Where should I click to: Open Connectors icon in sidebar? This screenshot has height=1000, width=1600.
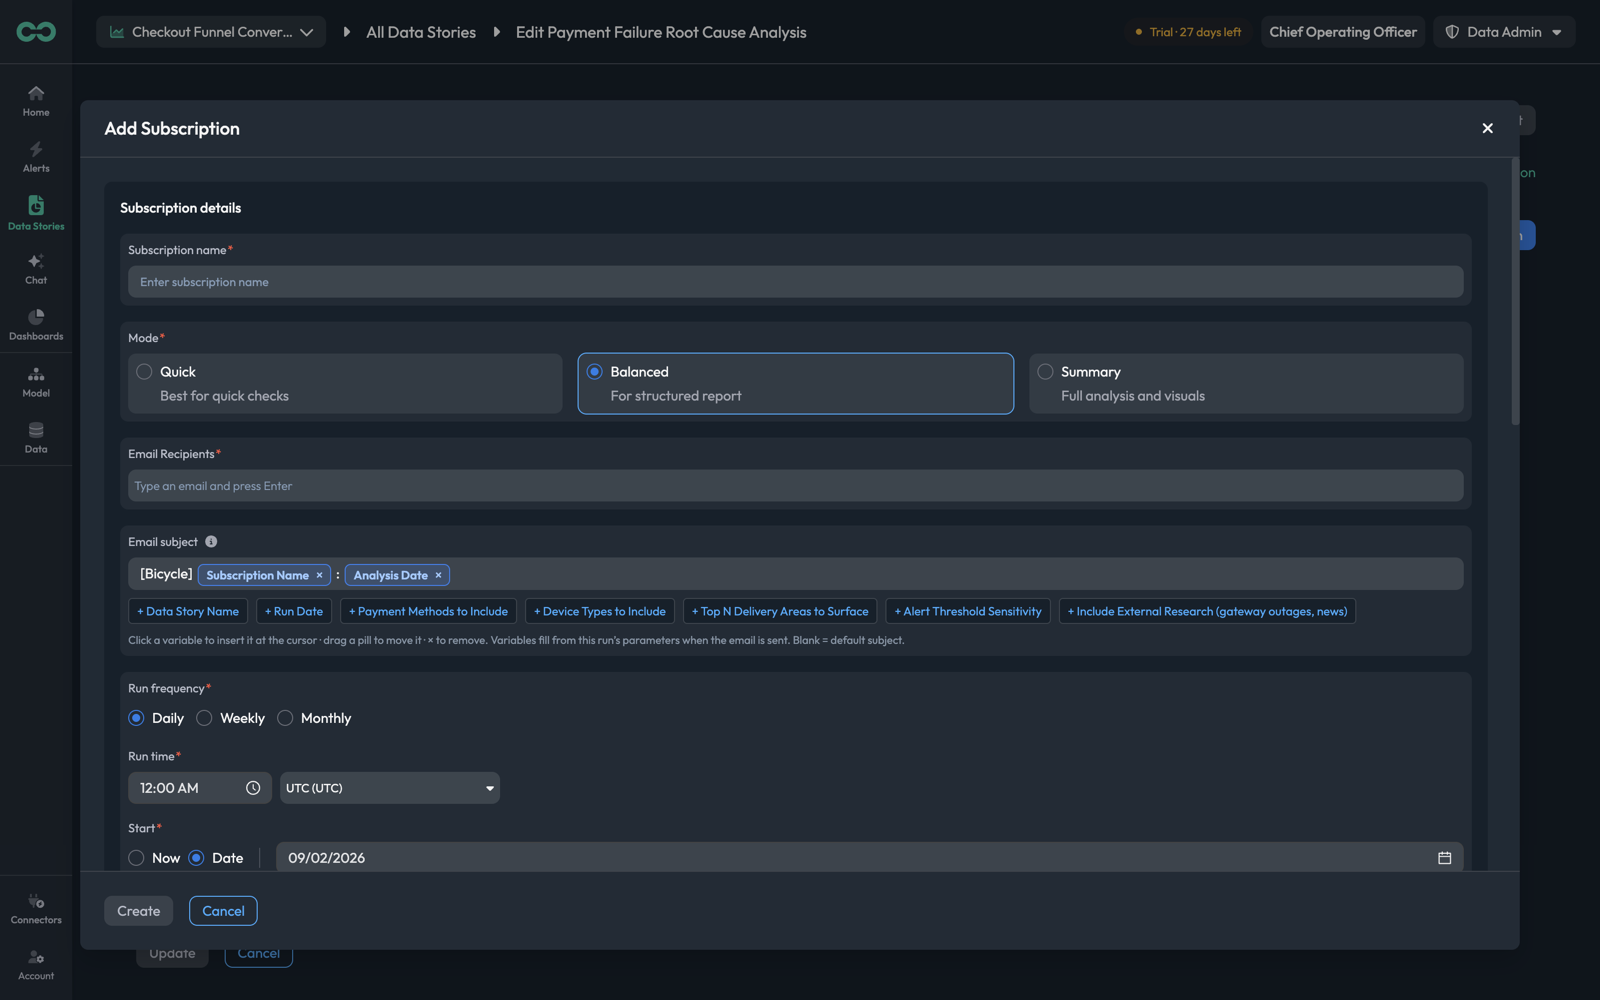pos(36,902)
